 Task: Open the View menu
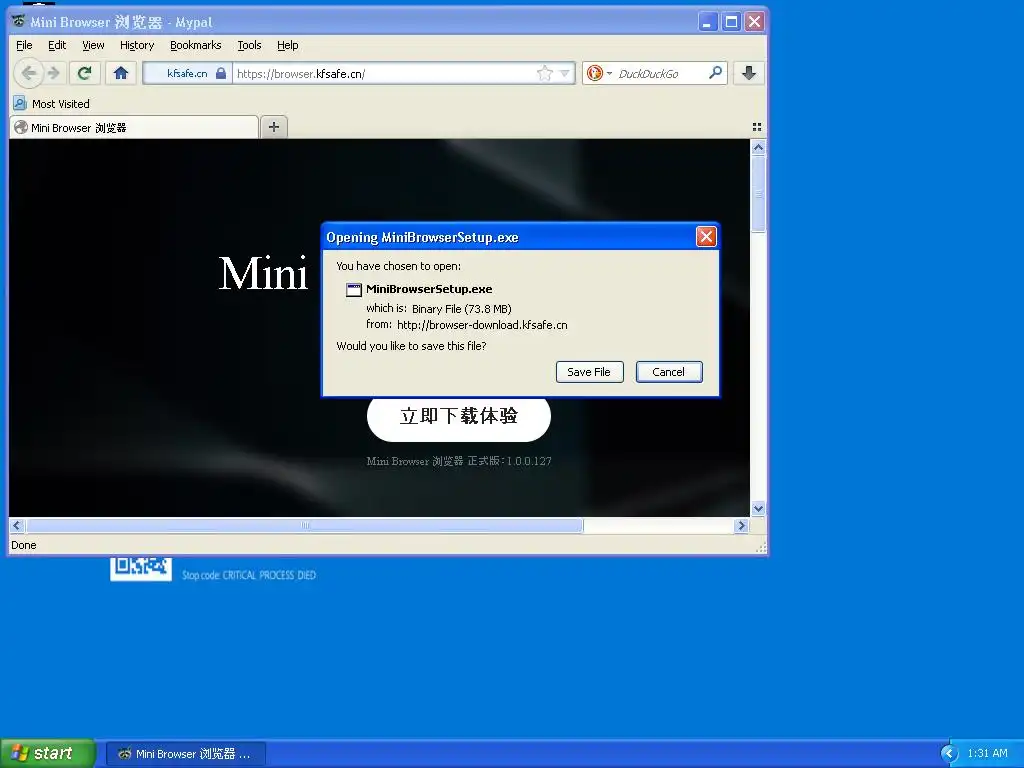(x=93, y=45)
